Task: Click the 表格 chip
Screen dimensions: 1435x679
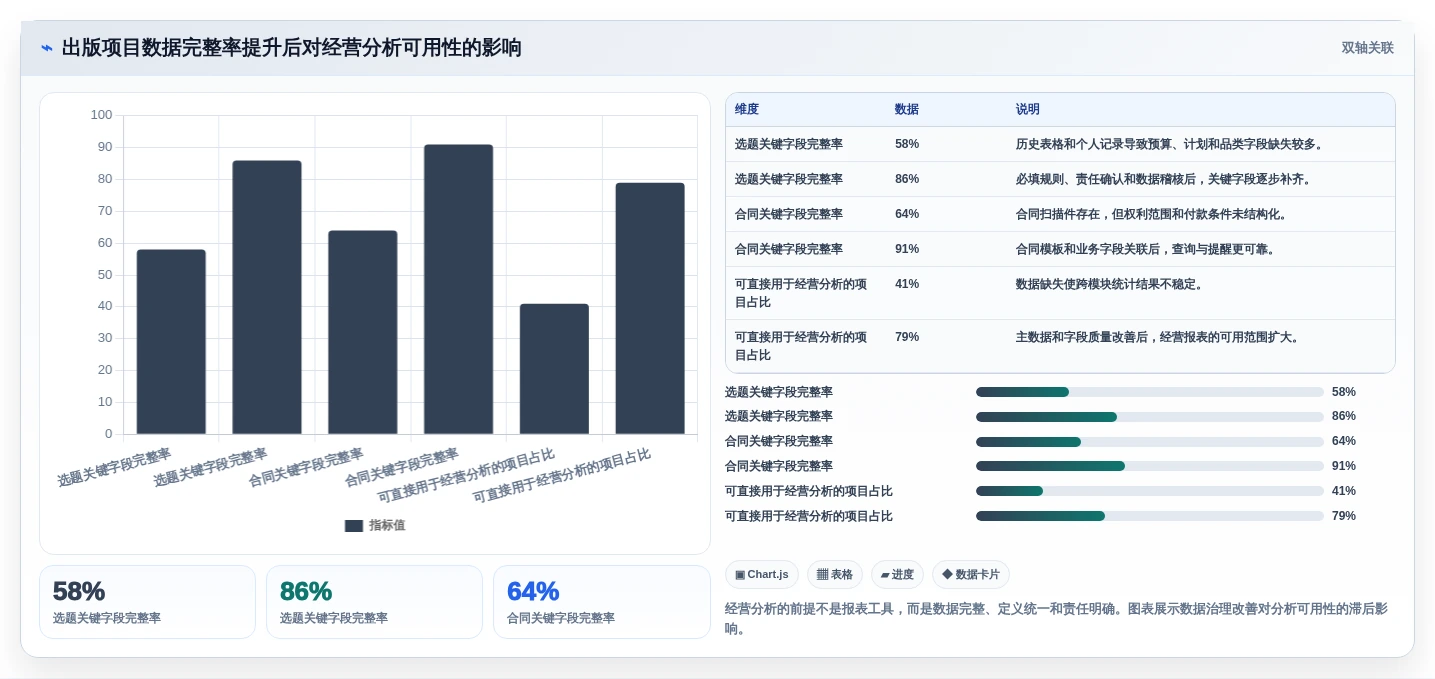Action: (x=835, y=574)
